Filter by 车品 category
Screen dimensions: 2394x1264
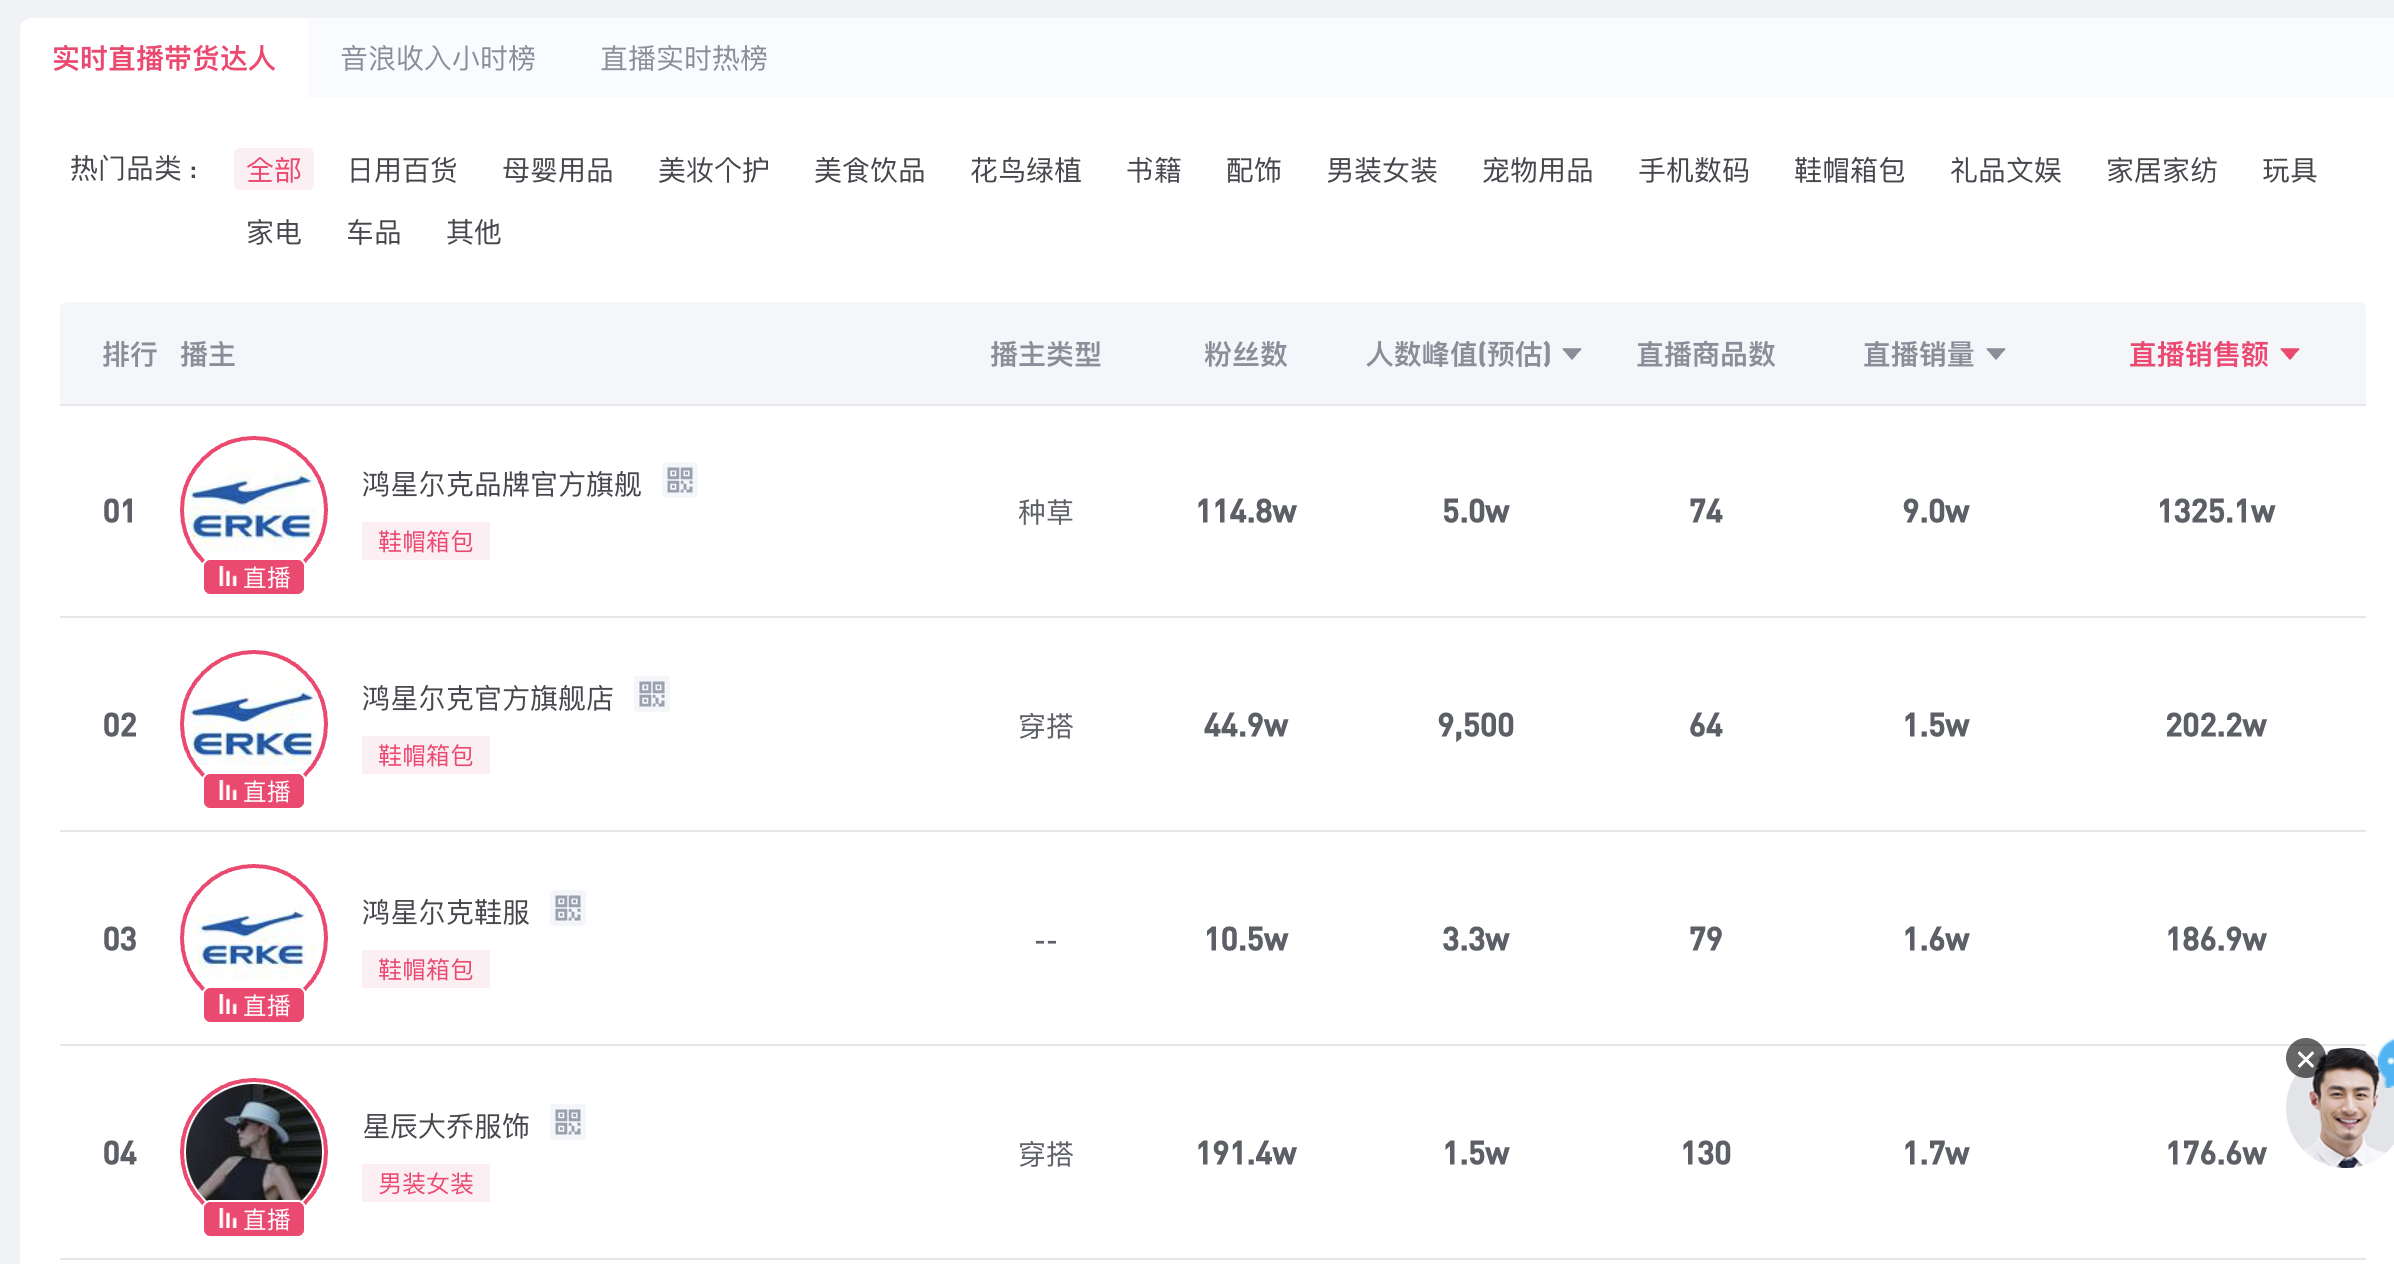[374, 232]
